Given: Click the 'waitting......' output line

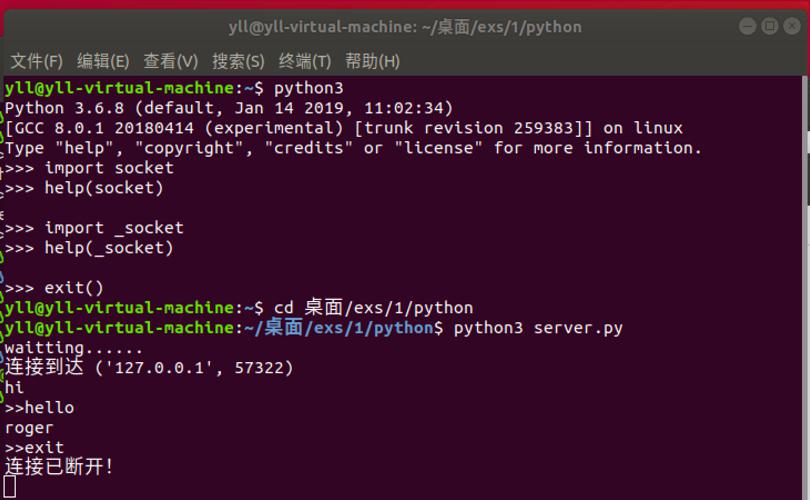Looking at the screenshot, I should (x=73, y=348).
